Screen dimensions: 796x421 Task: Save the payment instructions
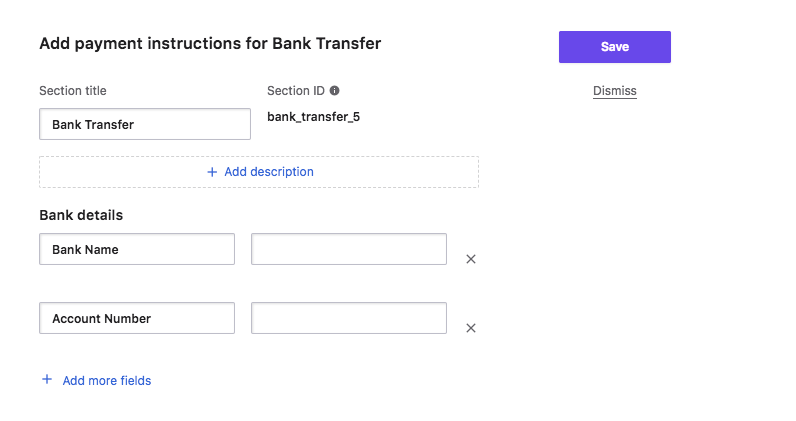coord(615,47)
